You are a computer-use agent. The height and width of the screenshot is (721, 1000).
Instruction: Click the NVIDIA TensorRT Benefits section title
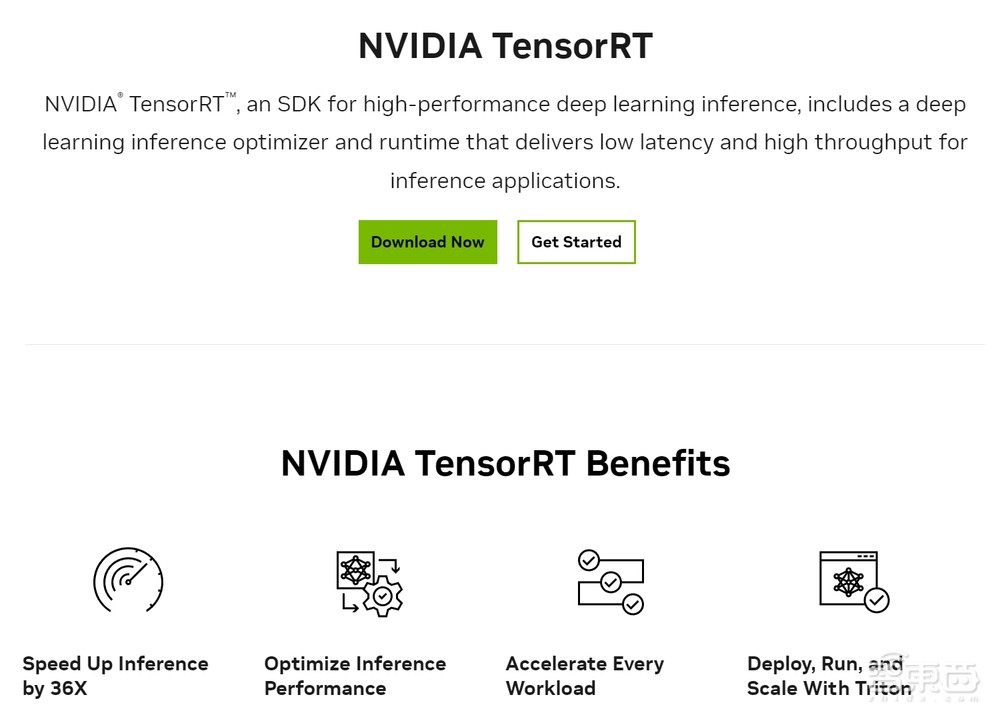(x=506, y=463)
